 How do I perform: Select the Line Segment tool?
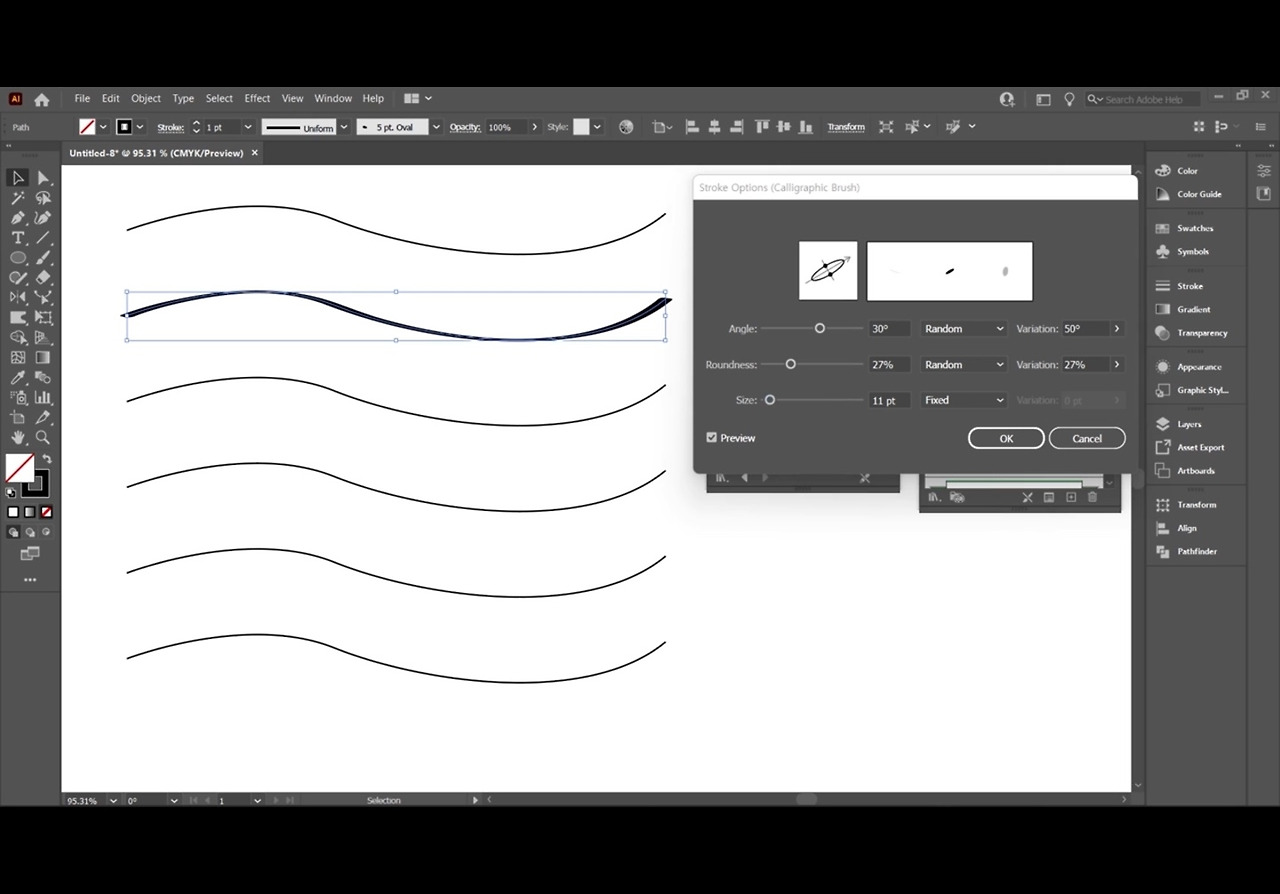pos(43,238)
